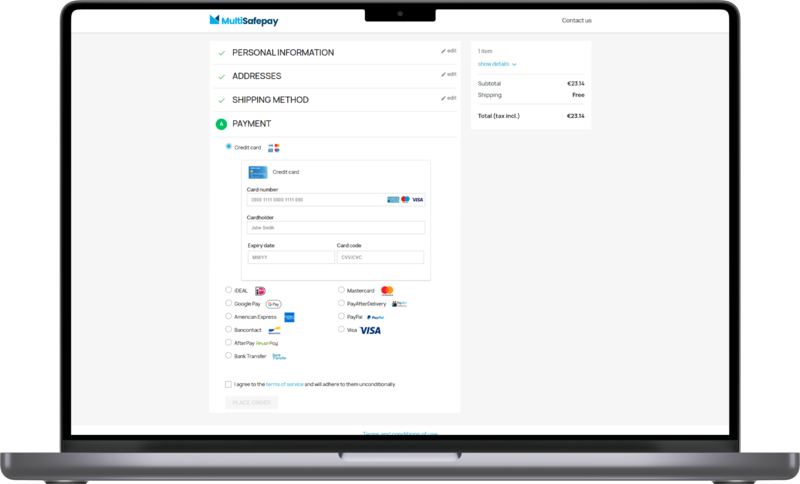Click the 1 item text

tap(485, 51)
